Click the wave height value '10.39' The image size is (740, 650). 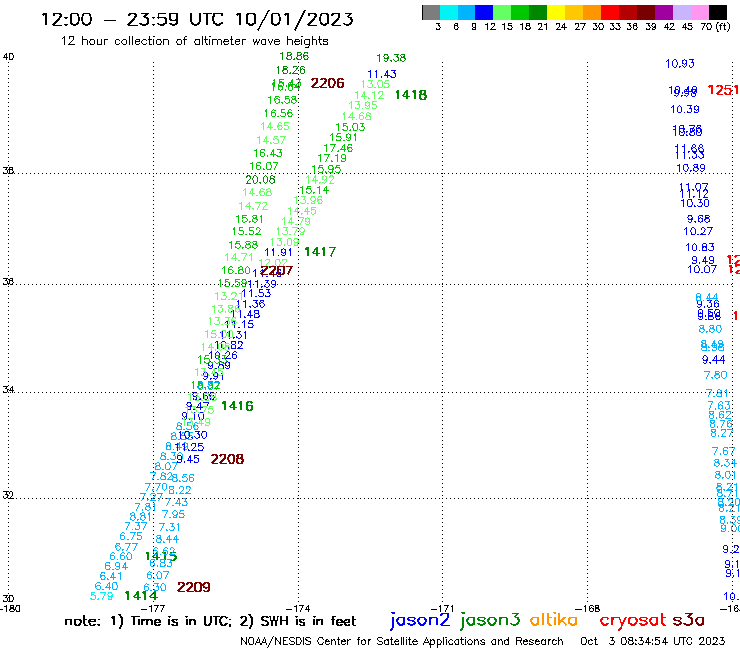[685, 110]
